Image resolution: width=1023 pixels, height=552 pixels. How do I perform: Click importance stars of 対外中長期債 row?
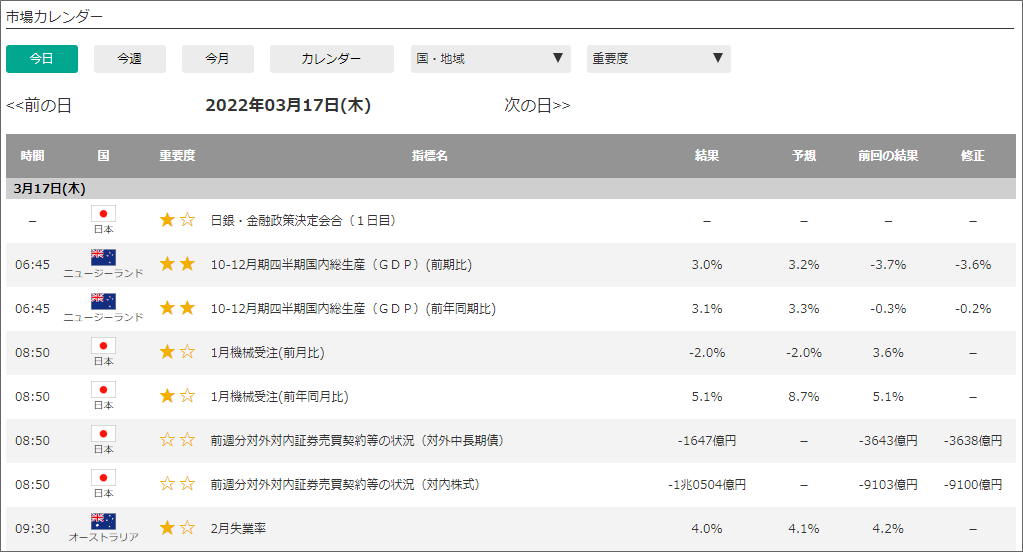[x=177, y=440]
